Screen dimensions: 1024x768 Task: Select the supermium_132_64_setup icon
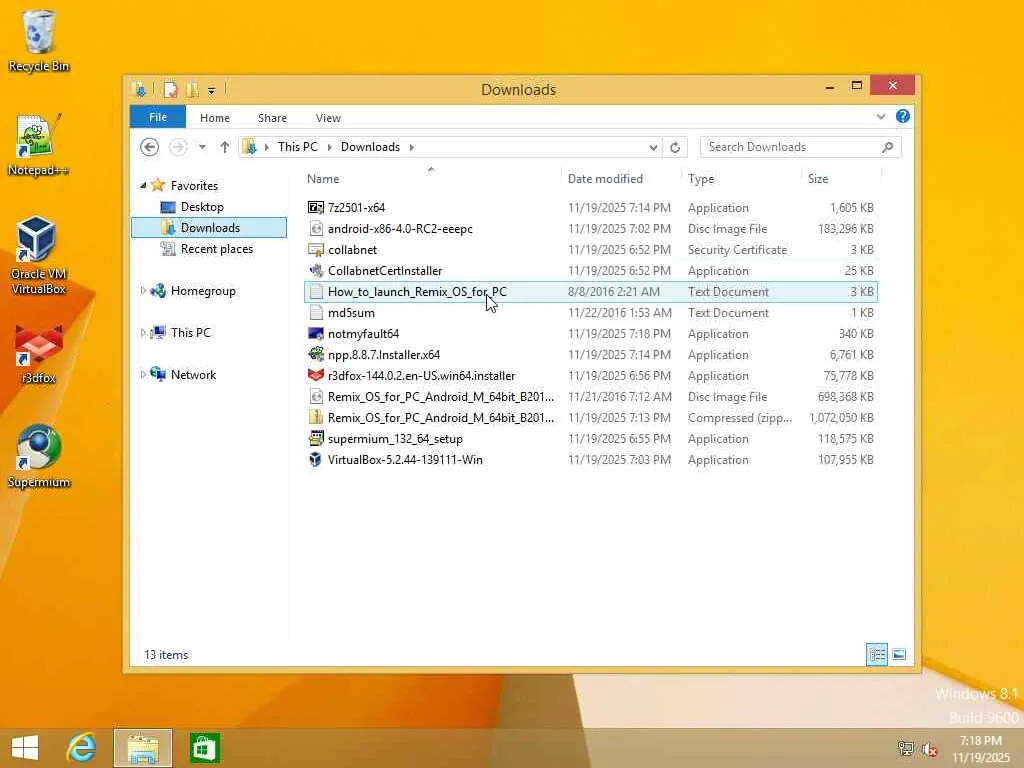tap(315, 439)
